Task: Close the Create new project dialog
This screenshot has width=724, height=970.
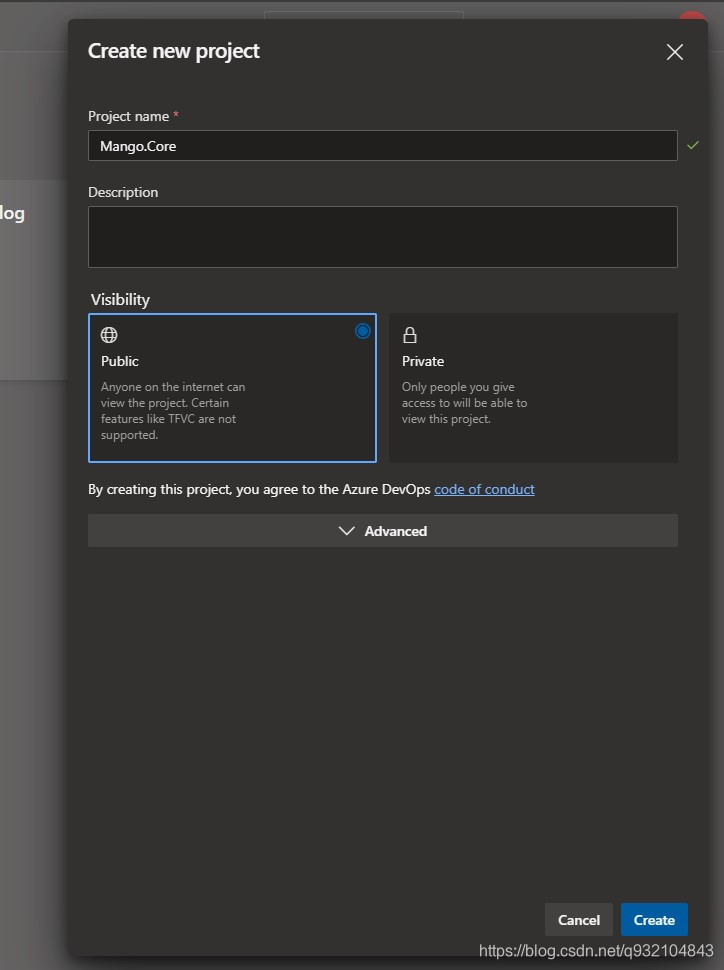Action: tap(674, 52)
